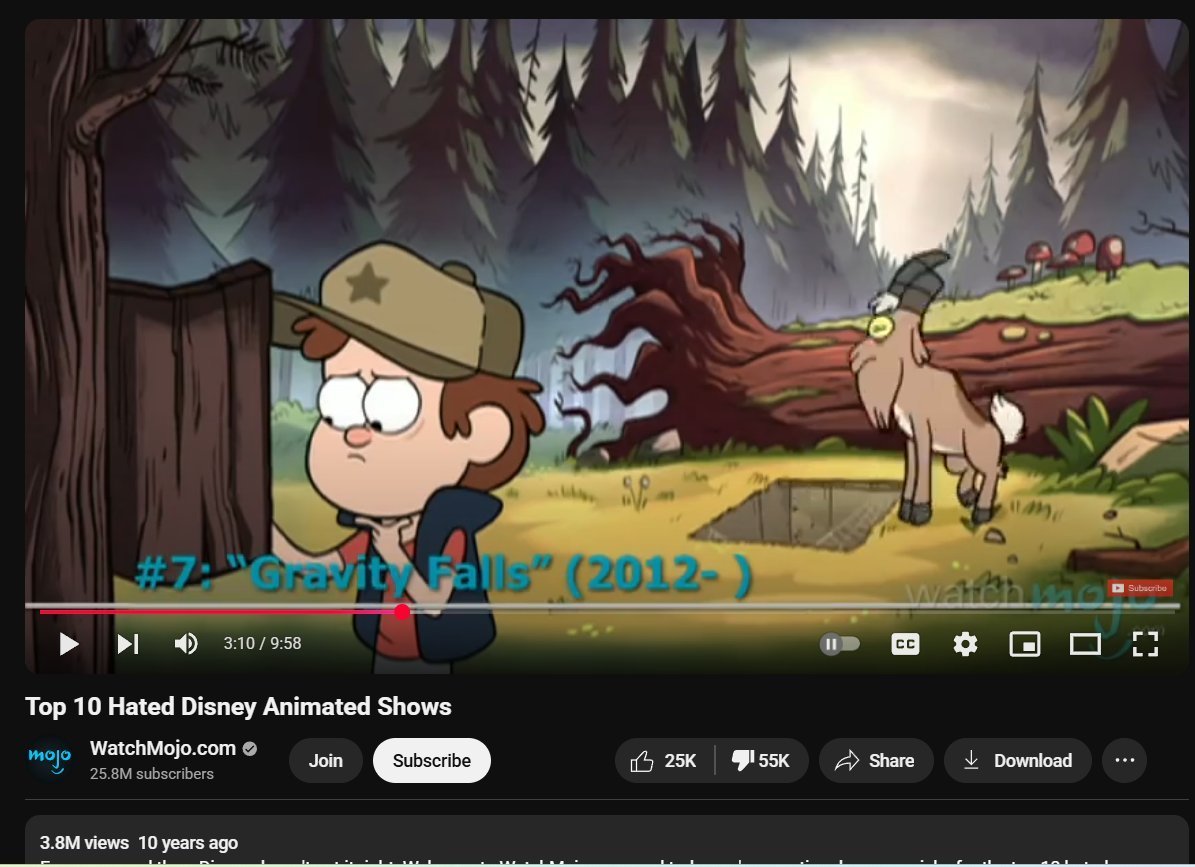The image size is (1195, 867).
Task: Click the 3.8M views description text
Action: (84, 843)
